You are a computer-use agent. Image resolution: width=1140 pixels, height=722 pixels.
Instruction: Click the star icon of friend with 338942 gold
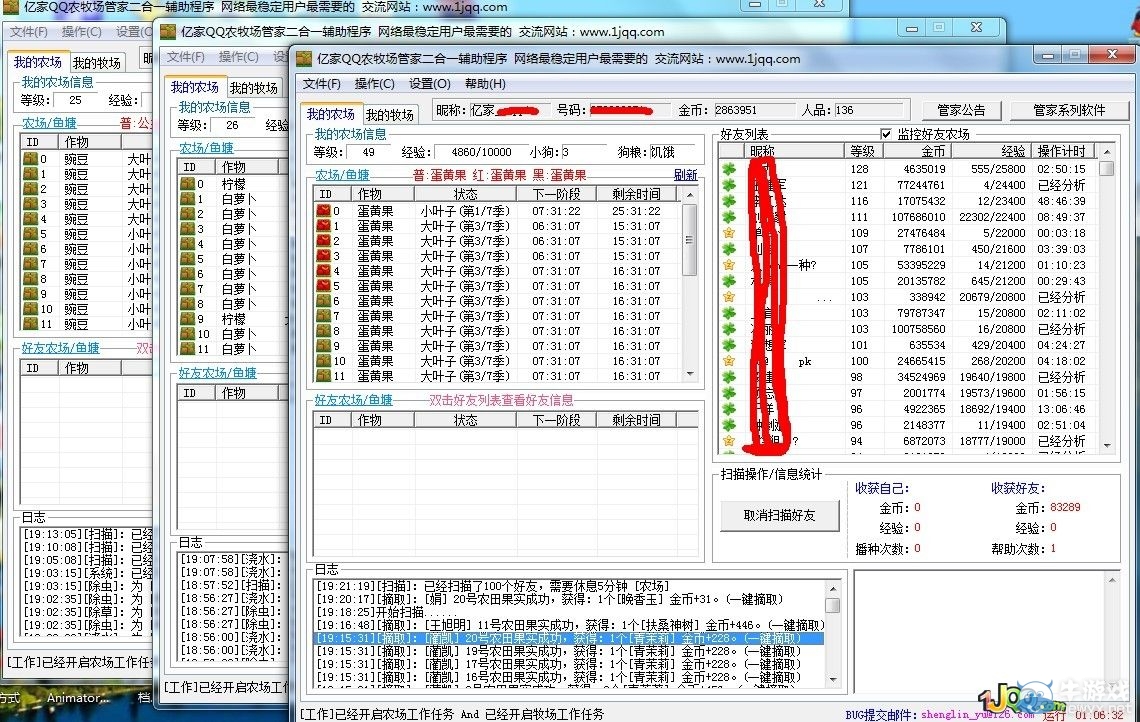[x=729, y=297]
